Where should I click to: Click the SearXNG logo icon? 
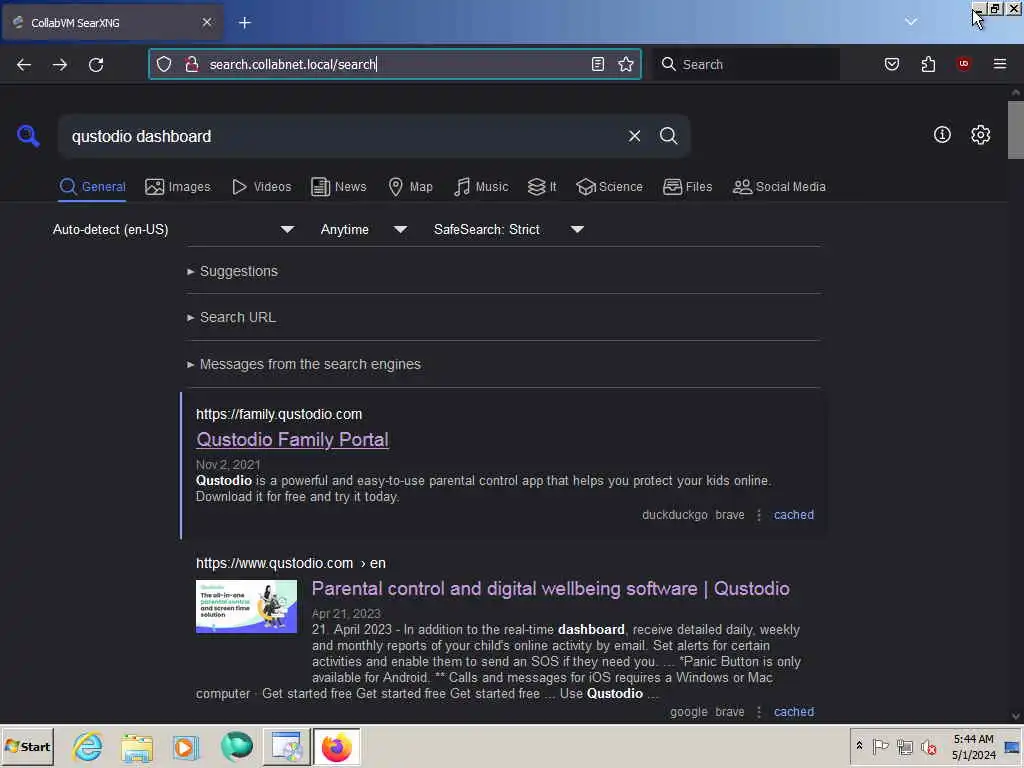(28, 136)
